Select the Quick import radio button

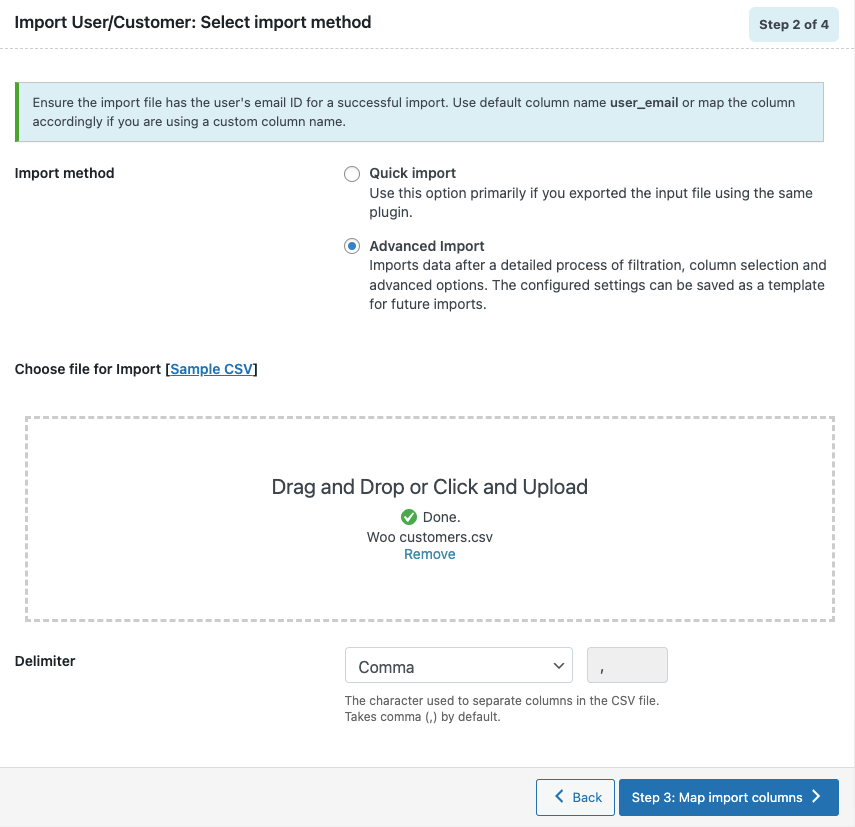coord(352,174)
